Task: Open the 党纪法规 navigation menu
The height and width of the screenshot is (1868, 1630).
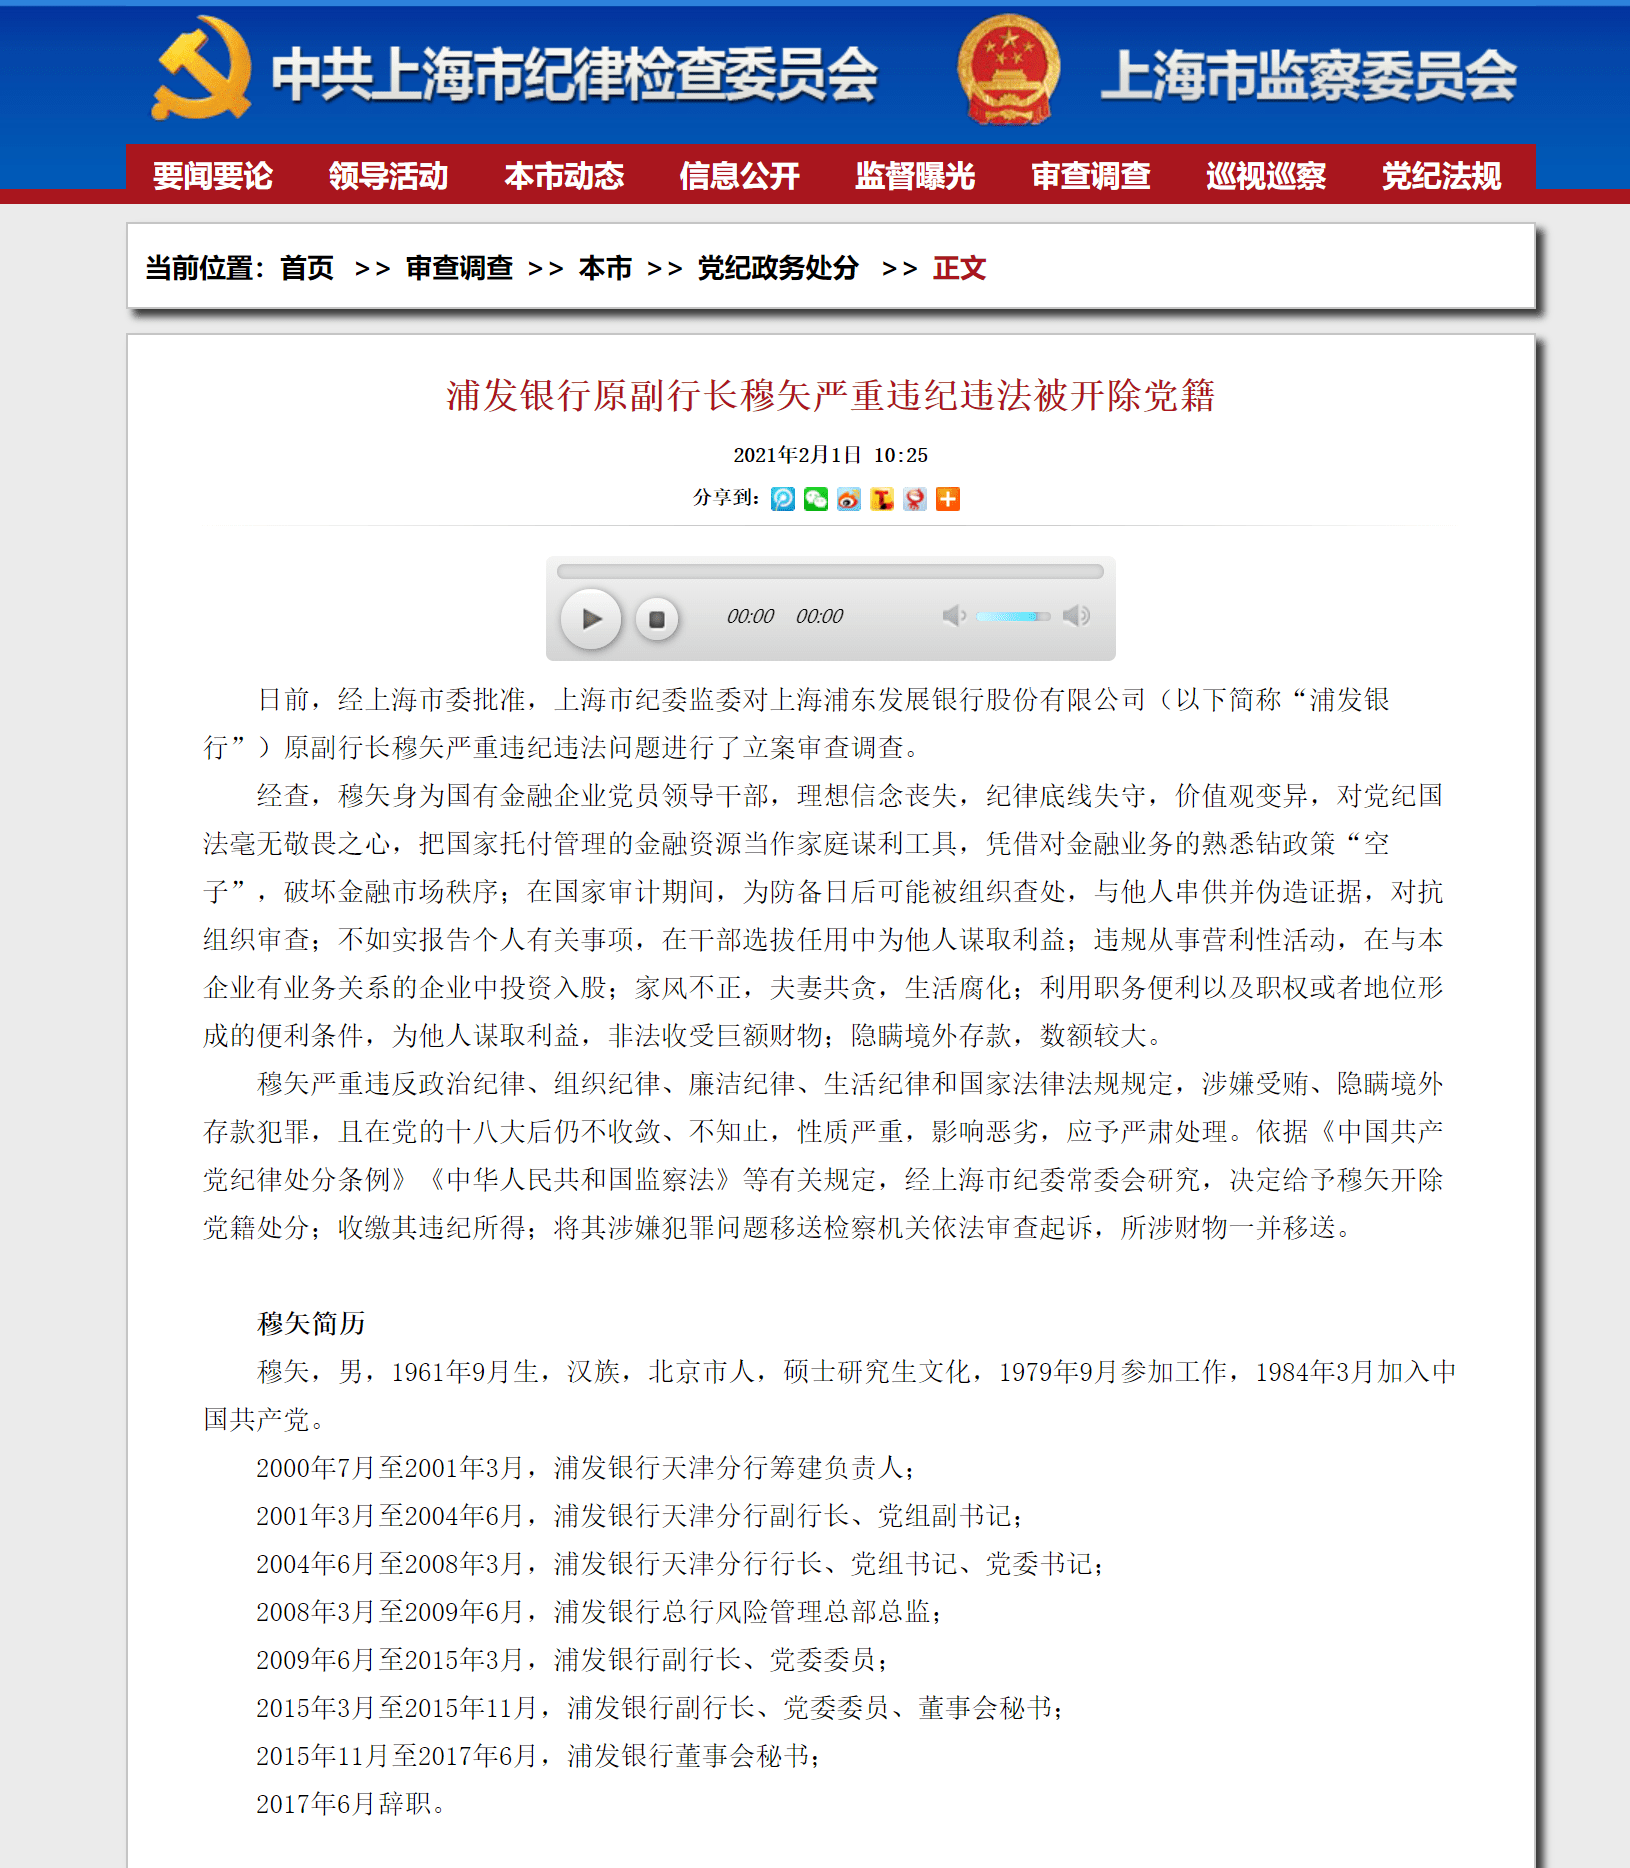Action: point(1440,175)
